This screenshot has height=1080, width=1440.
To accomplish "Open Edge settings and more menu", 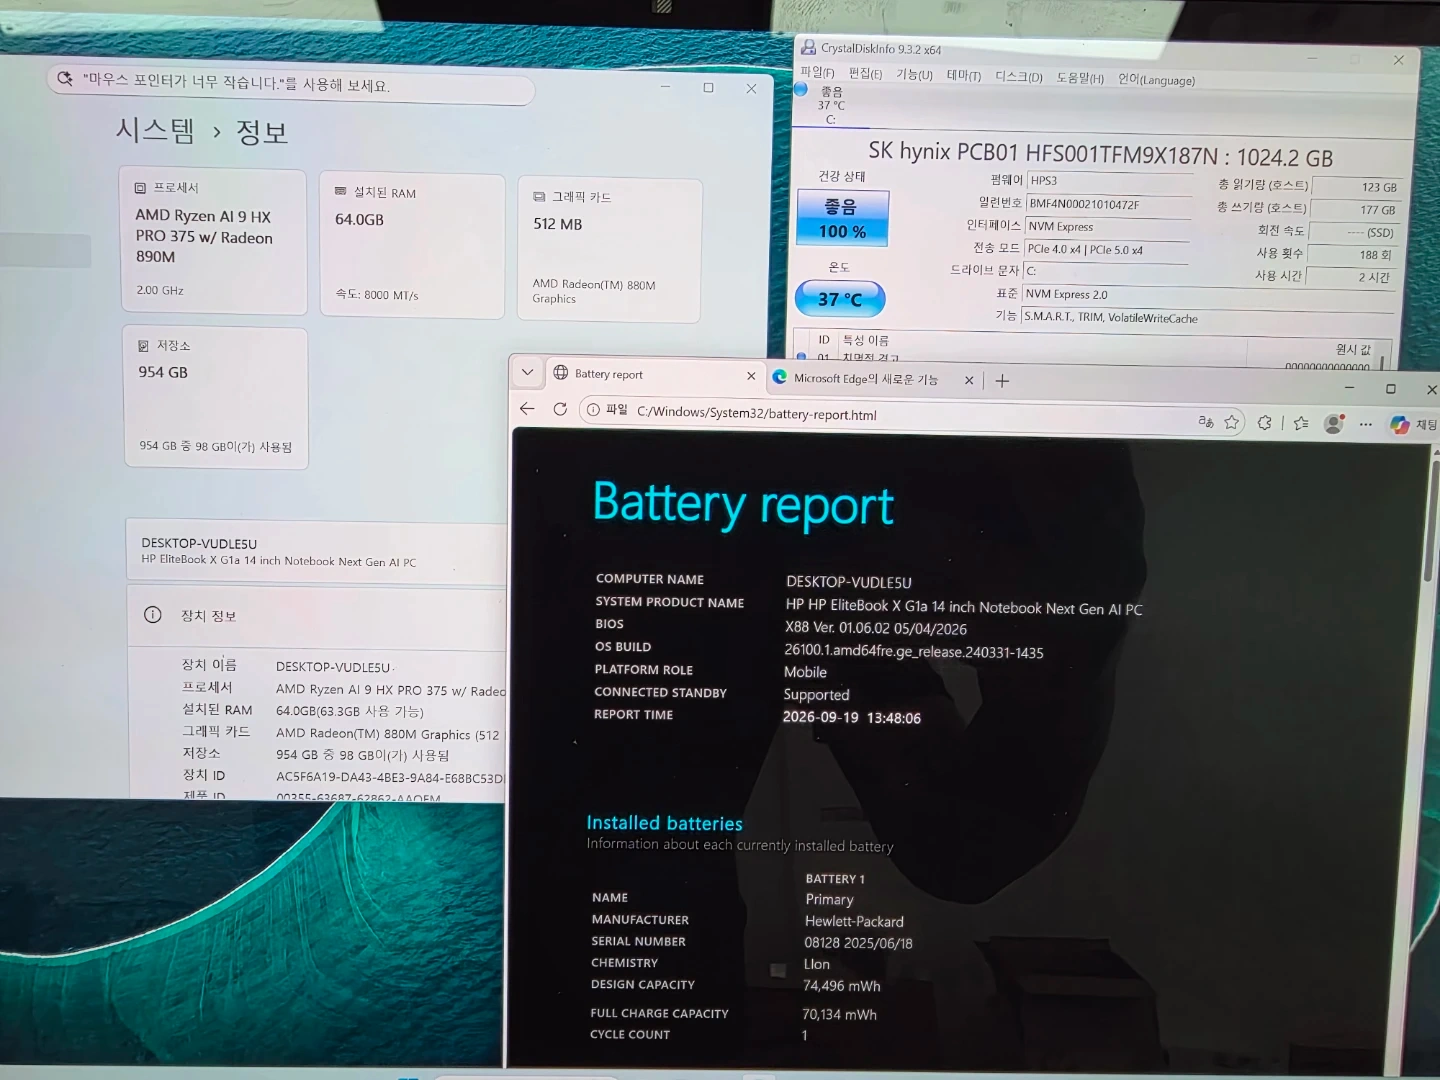I will pyautogui.click(x=1366, y=424).
